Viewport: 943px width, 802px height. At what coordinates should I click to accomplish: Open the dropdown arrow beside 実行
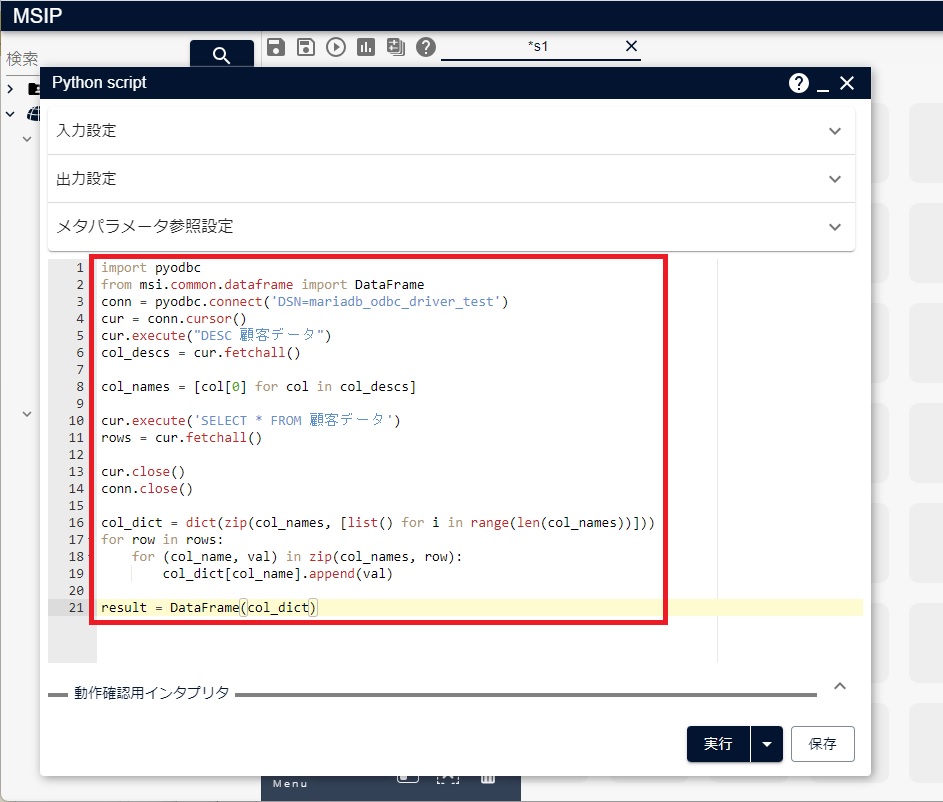pyautogui.click(x=767, y=744)
